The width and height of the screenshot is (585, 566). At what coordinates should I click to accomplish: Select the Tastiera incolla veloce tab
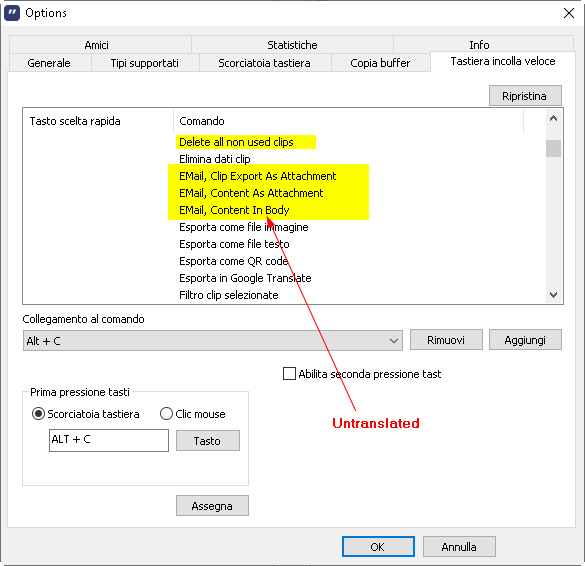[503, 61]
